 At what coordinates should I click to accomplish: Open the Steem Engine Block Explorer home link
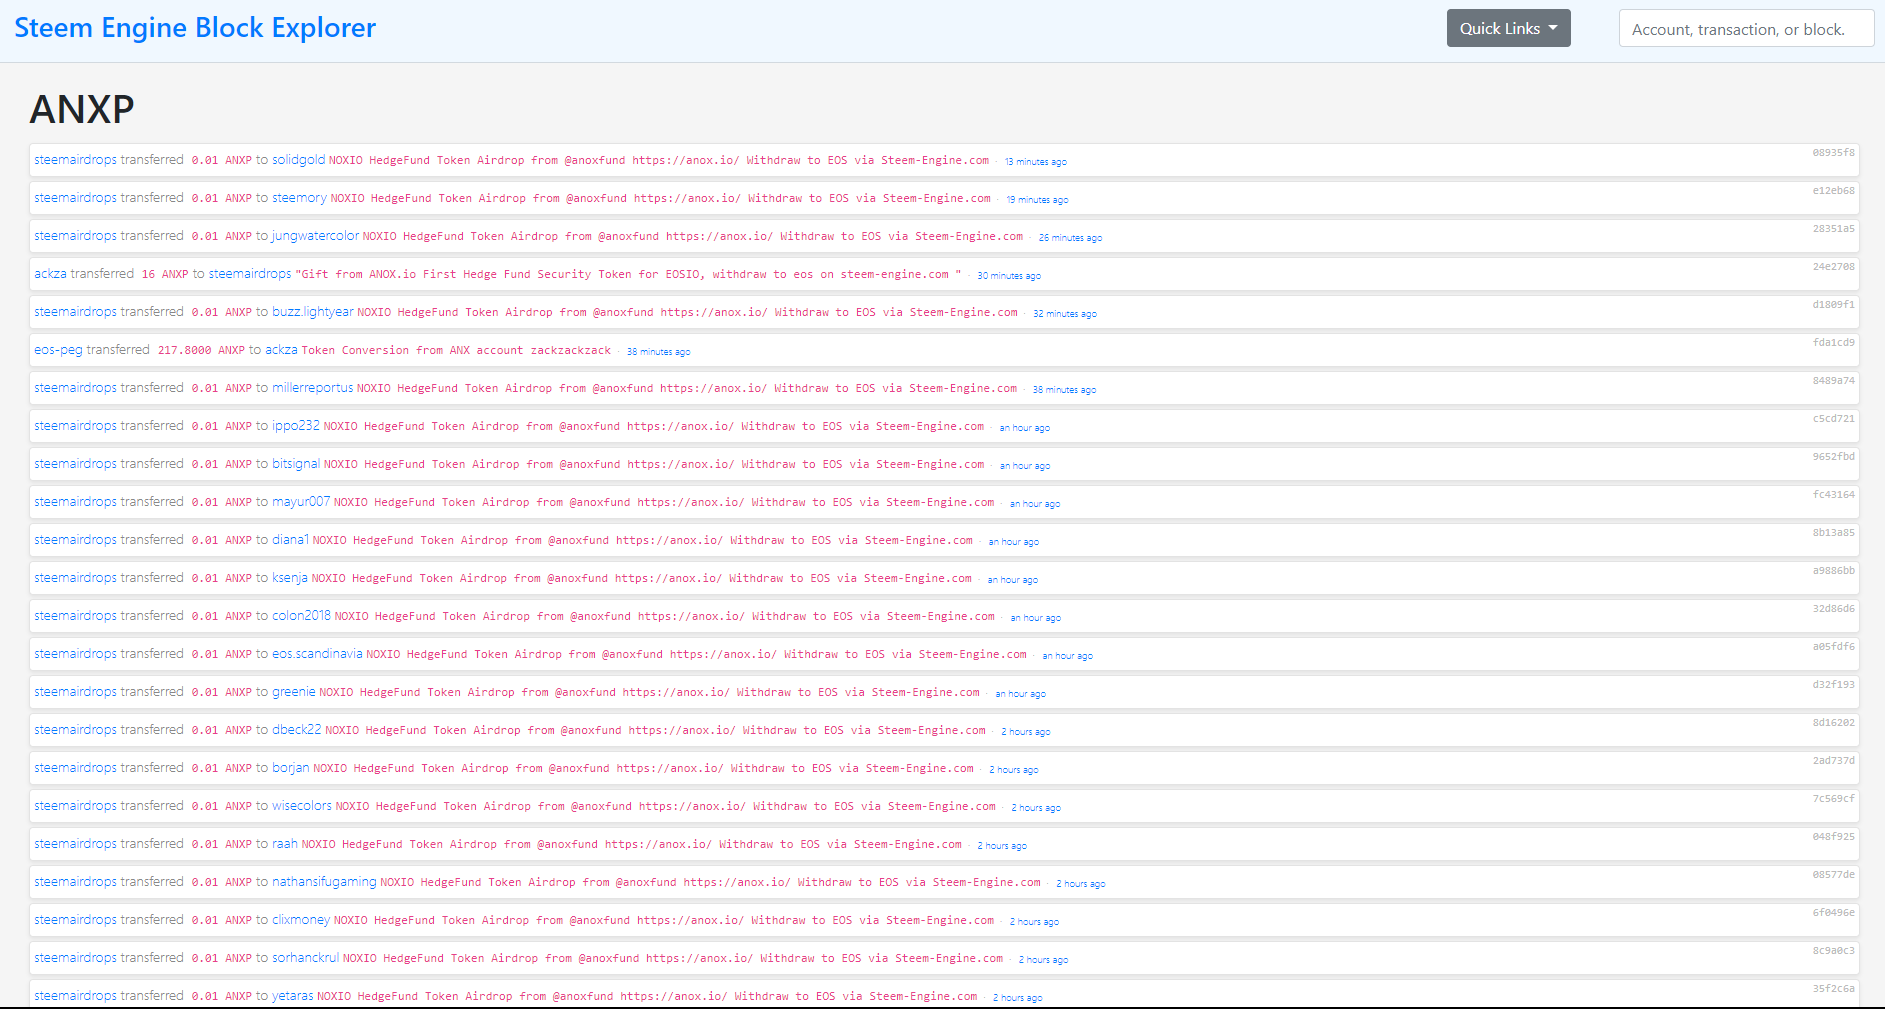[x=195, y=28]
